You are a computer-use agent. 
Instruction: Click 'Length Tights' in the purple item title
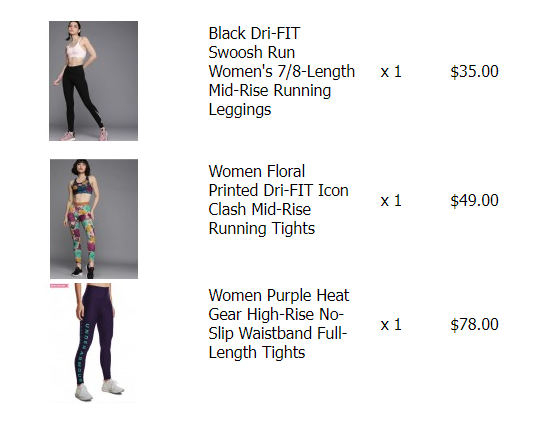(x=257, y=353)
